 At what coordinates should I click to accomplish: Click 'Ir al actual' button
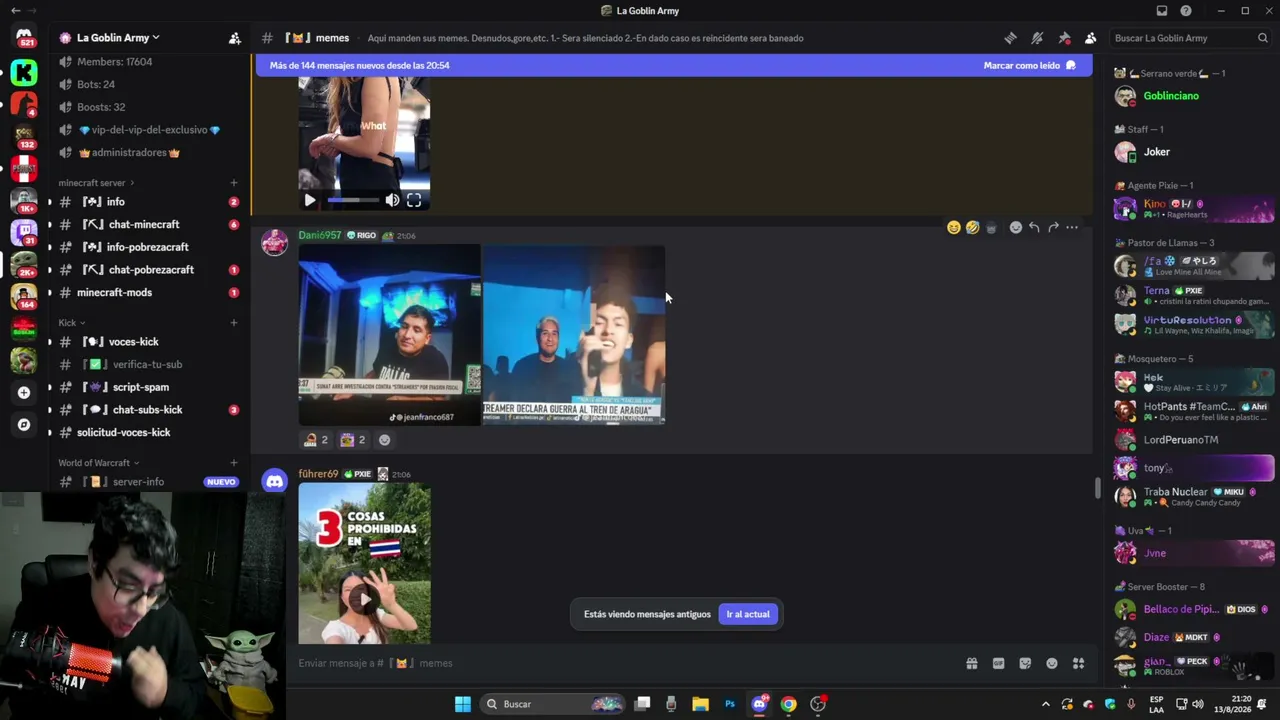tap(748, 614)
